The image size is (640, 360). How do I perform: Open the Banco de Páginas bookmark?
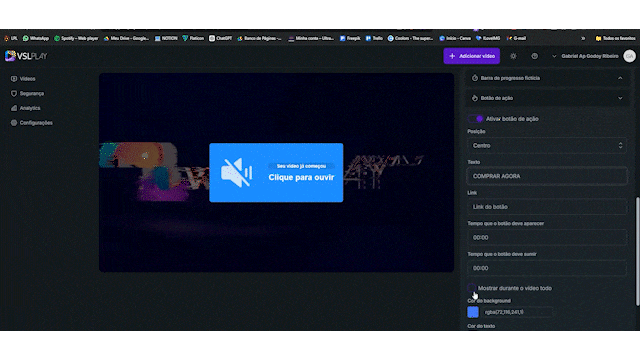coord(260,38)
